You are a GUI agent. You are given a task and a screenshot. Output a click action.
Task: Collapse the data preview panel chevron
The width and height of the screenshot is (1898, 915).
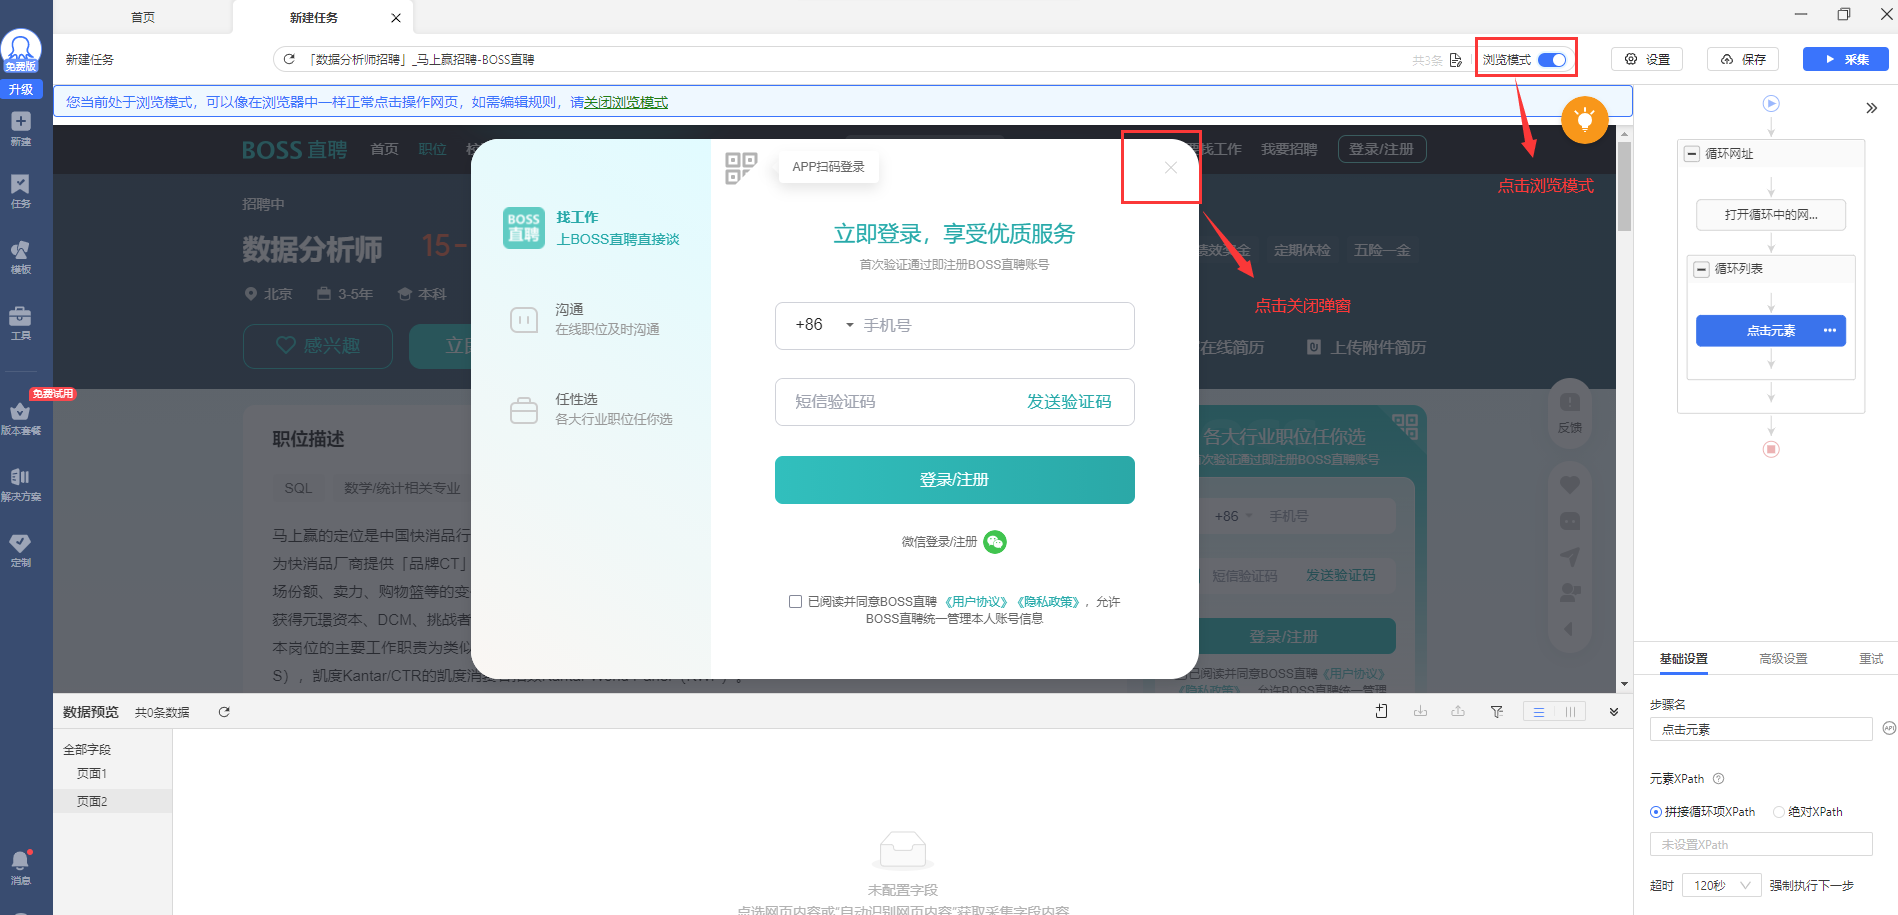click(1613, 712)
